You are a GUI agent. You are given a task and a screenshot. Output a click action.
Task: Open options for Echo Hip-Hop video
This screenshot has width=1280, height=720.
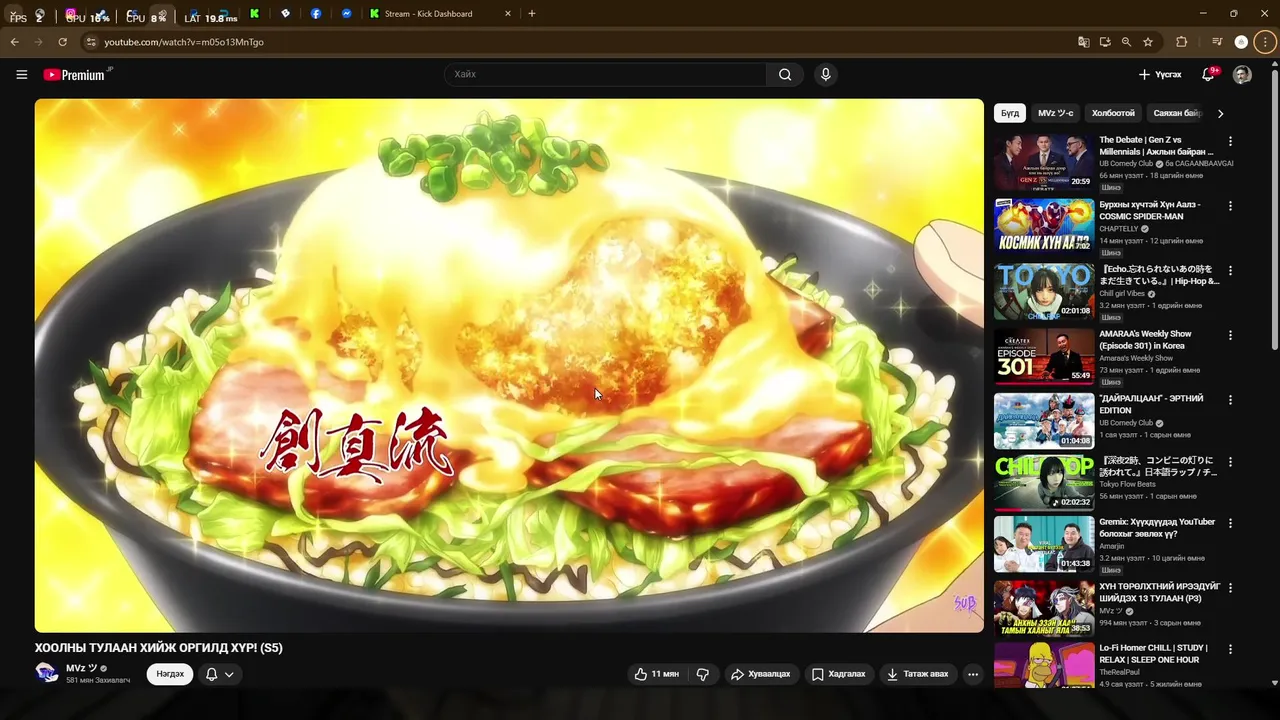[x=1230, y=271]
